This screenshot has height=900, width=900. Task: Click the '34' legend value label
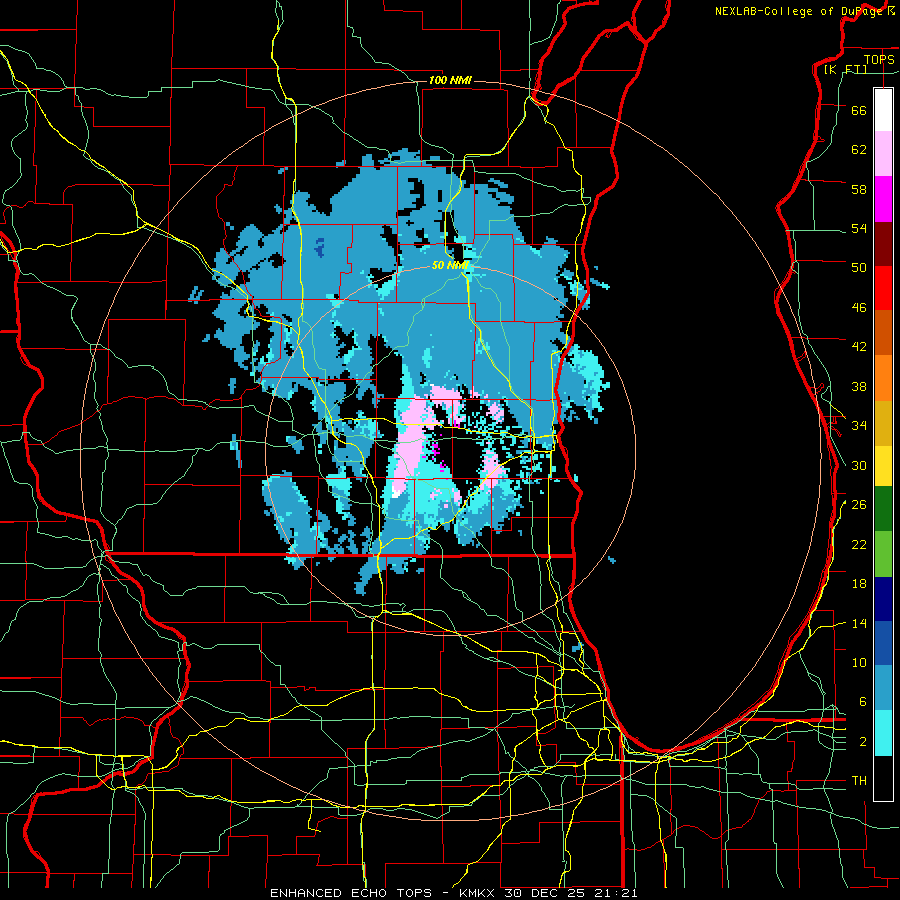(859, 425)
